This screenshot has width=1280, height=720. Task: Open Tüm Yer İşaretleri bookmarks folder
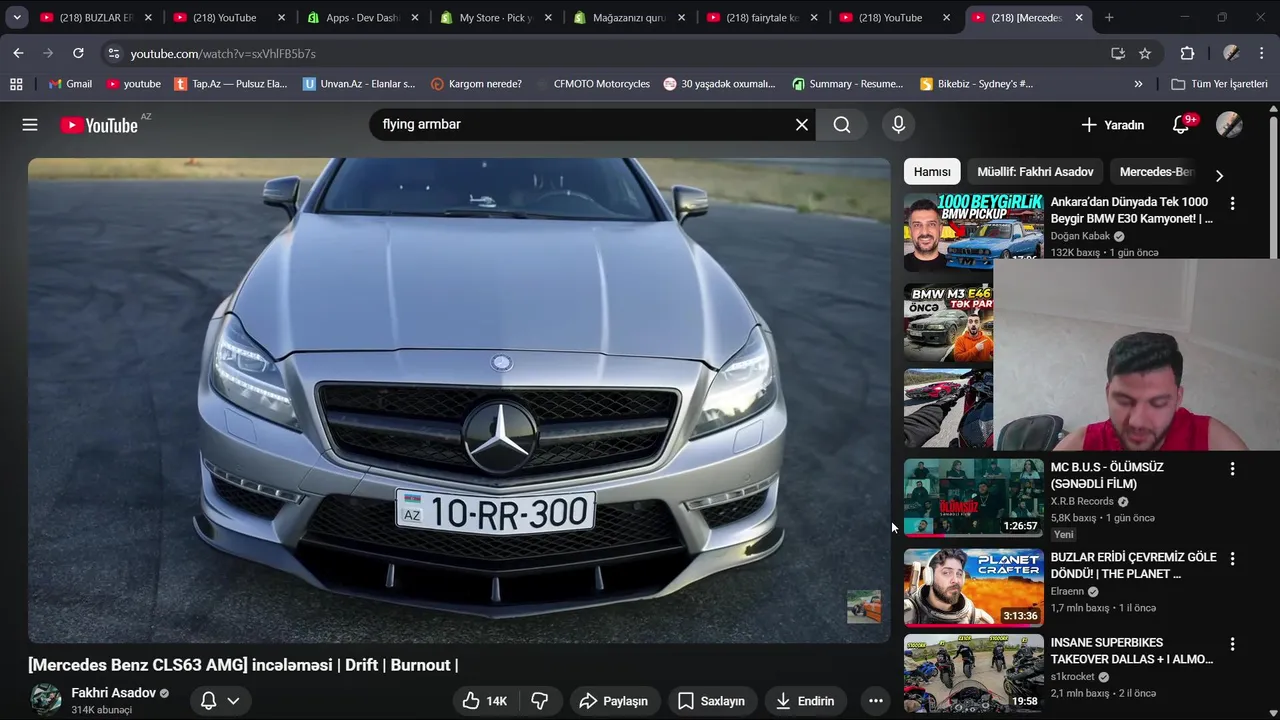1219,84
